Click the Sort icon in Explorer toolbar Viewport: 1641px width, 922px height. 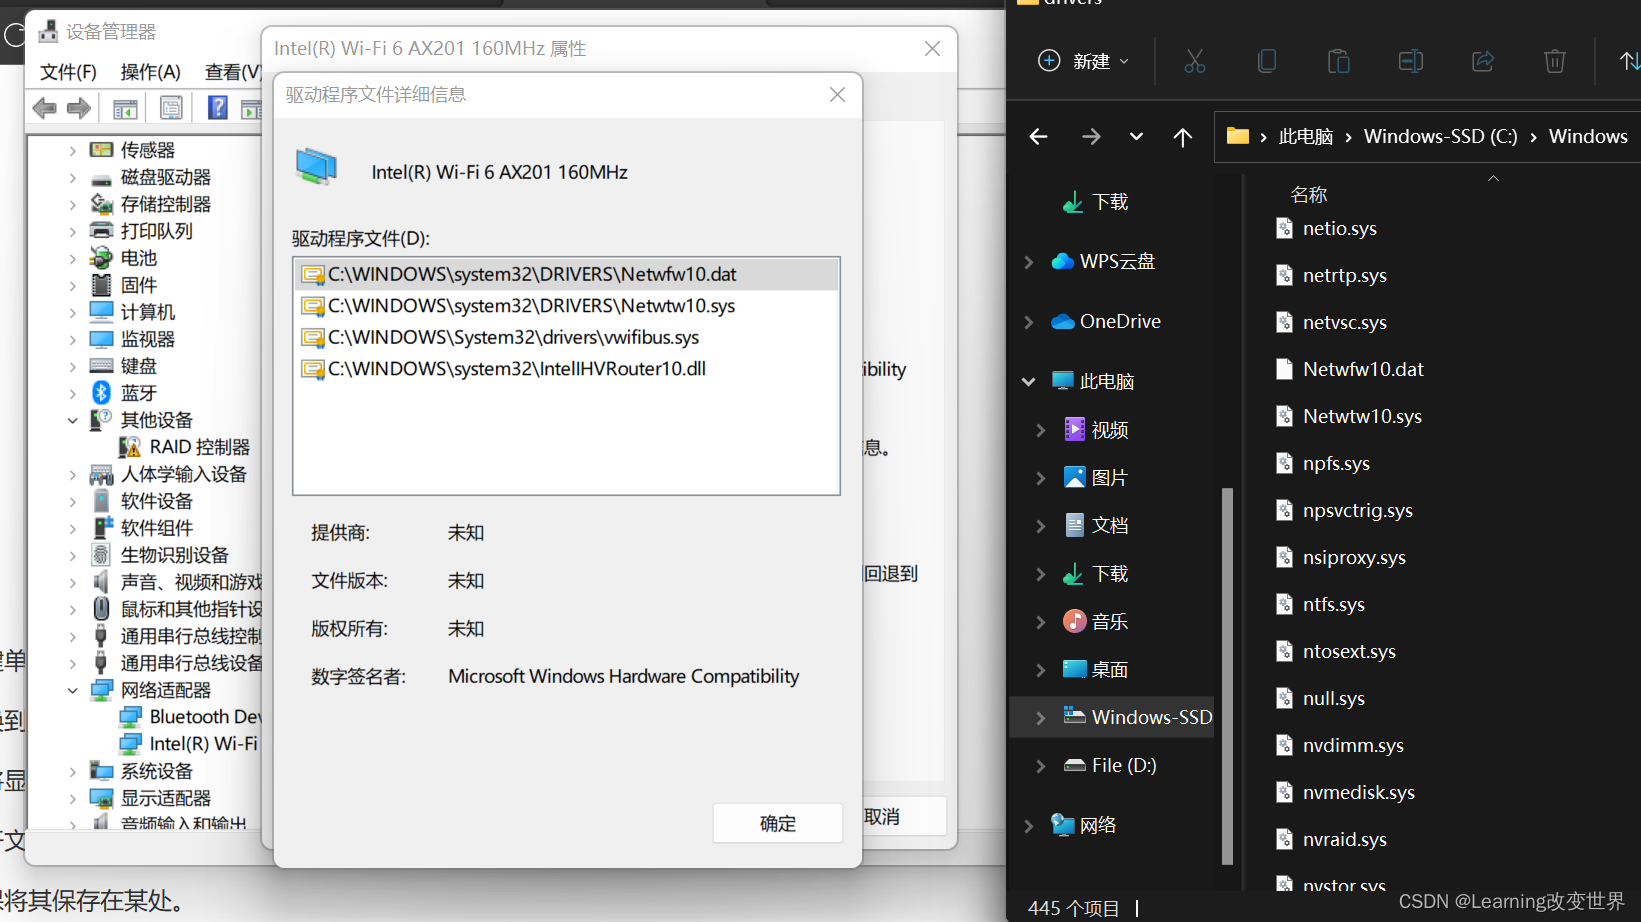[1629, 61]
